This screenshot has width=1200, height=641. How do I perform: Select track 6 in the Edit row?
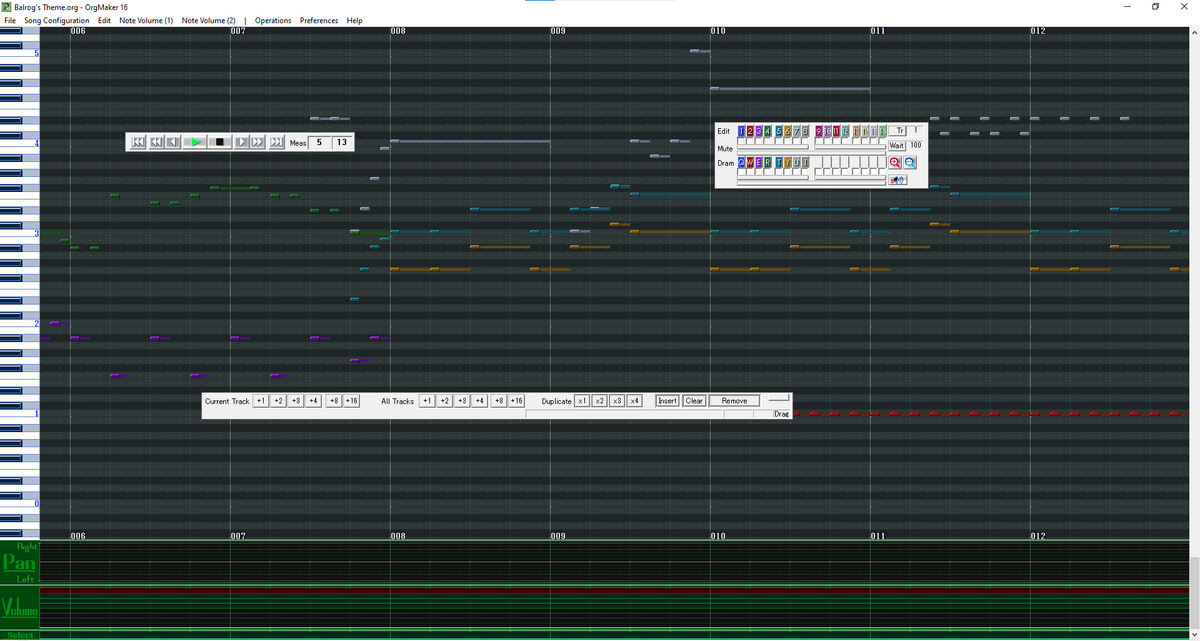pos(786,131)
